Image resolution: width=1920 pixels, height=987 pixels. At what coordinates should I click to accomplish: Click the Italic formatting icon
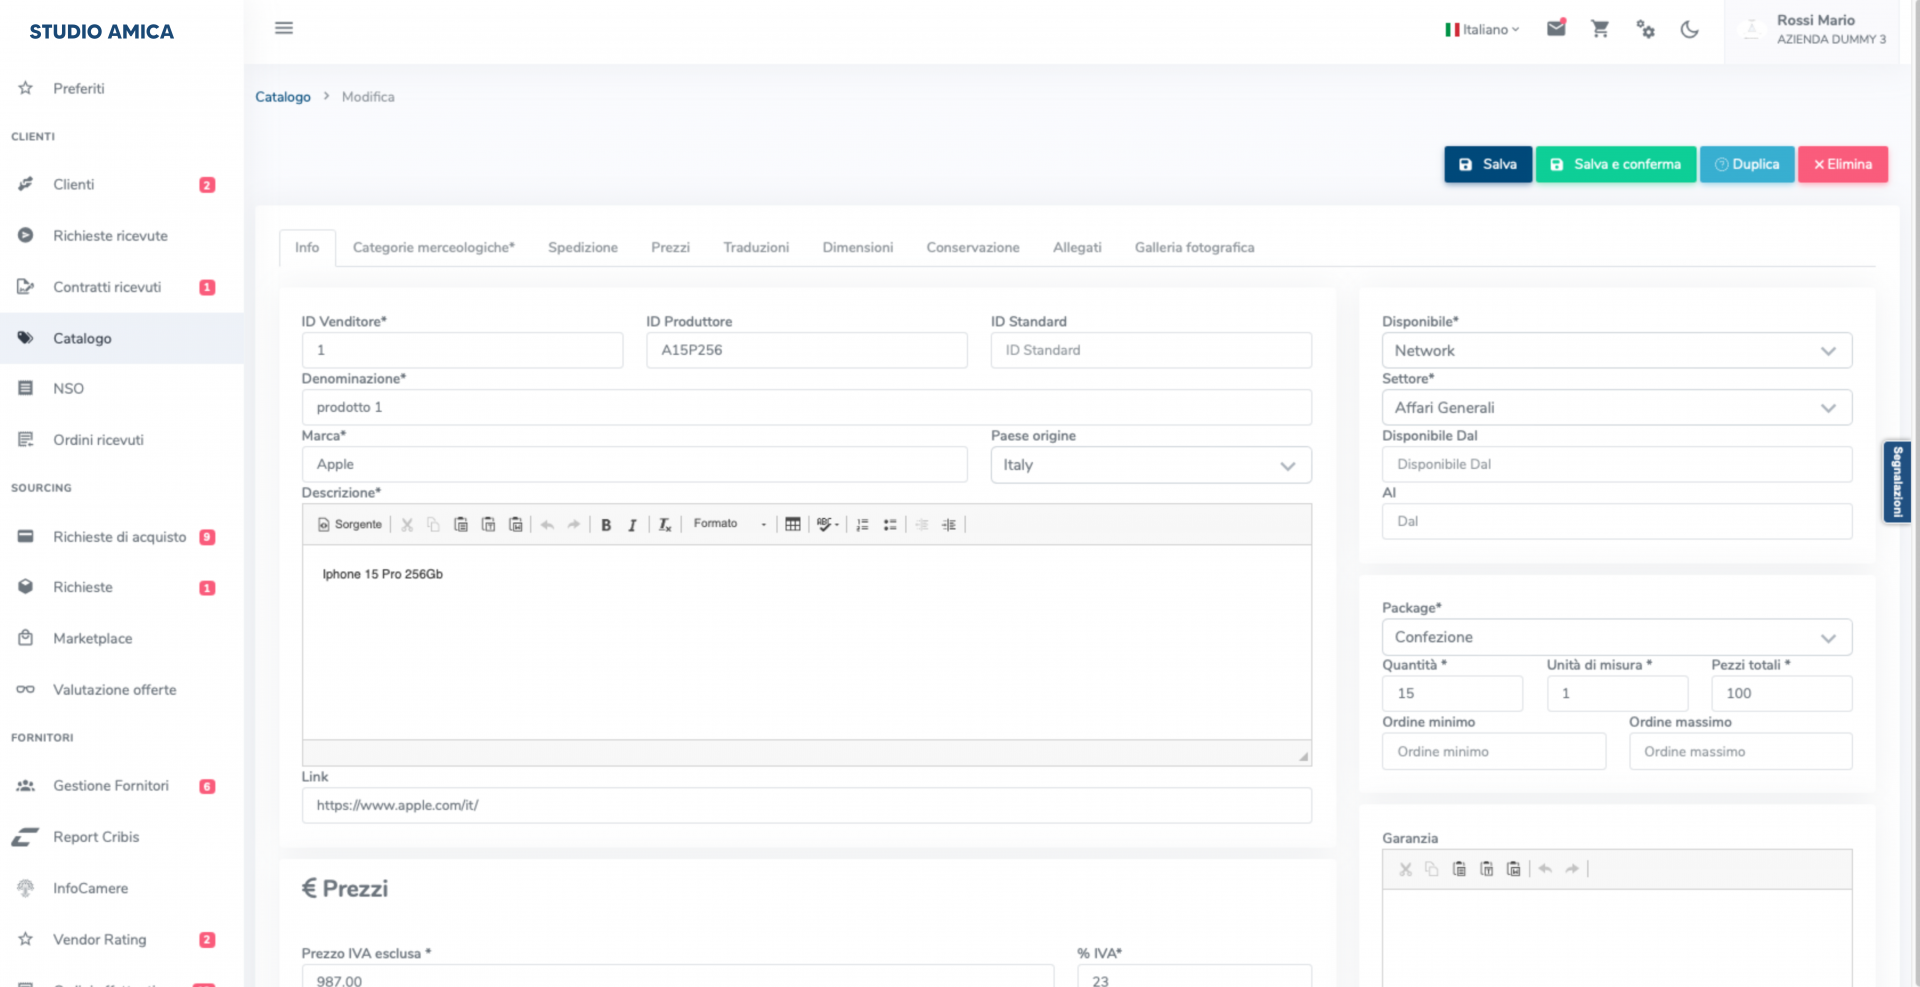pyautogui.click(x=632, y=525)
